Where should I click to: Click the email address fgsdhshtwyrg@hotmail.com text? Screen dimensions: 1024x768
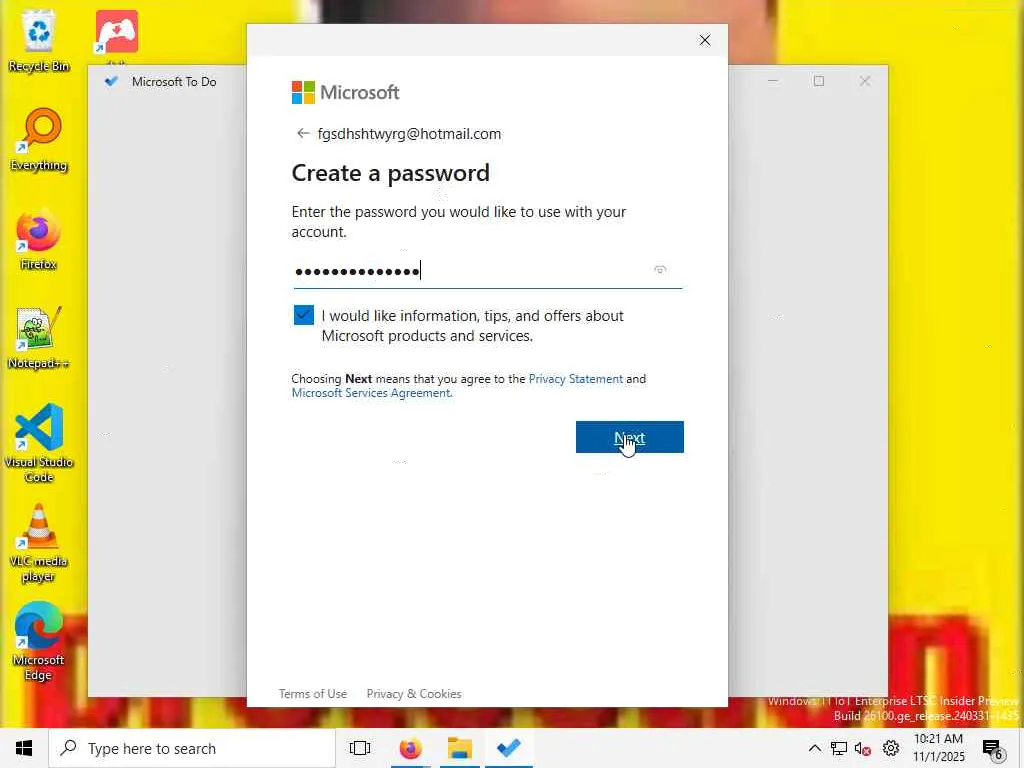(x=409, y=134)
